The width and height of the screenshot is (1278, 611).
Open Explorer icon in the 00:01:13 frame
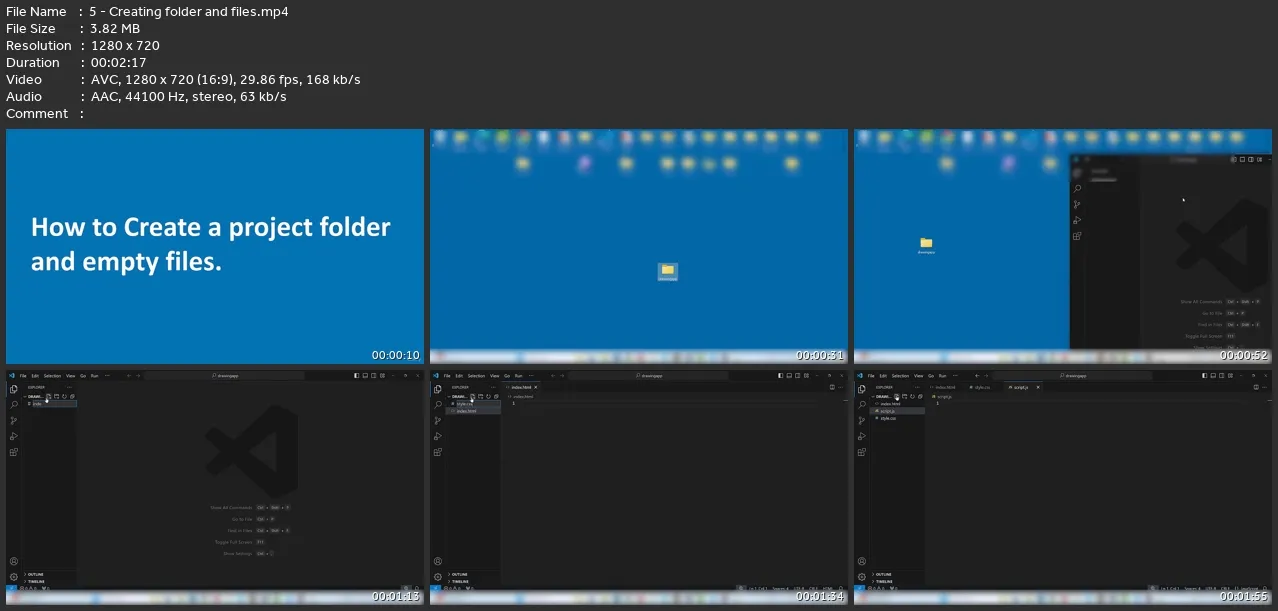[14, 389]
